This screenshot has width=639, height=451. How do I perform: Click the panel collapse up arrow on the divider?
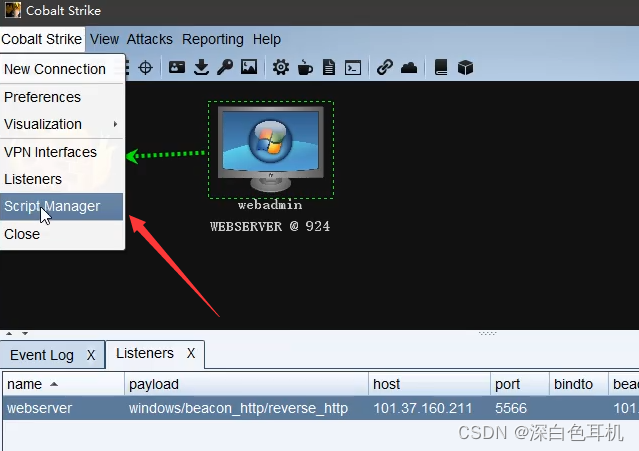[9, 333]
